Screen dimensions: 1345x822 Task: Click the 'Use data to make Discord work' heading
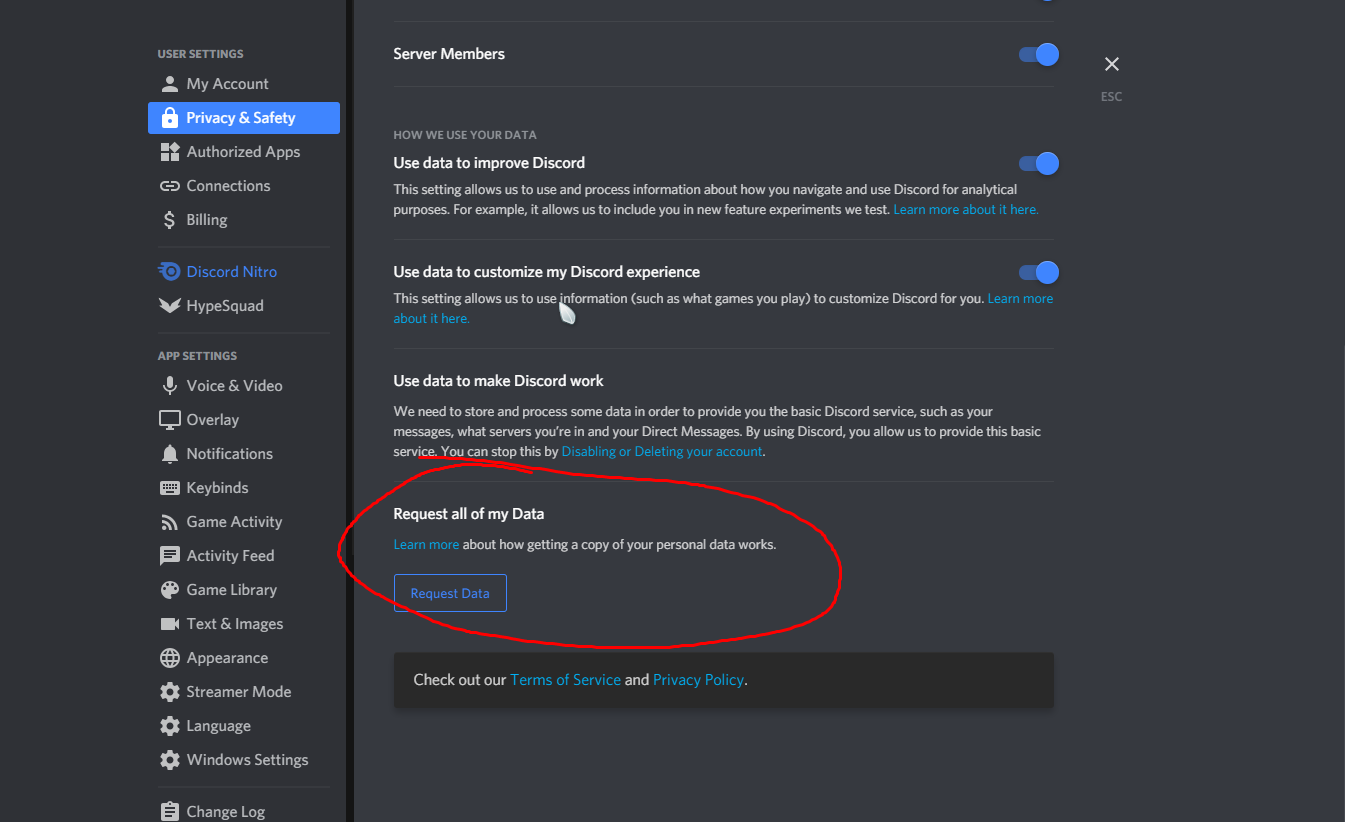pyautogui.click(x=499, y=381)
